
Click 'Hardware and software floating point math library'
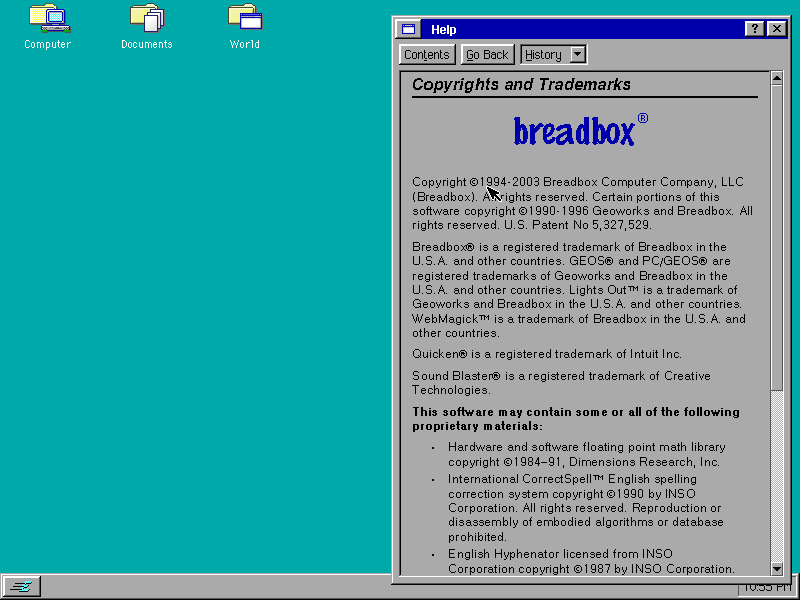click(587, 447)
